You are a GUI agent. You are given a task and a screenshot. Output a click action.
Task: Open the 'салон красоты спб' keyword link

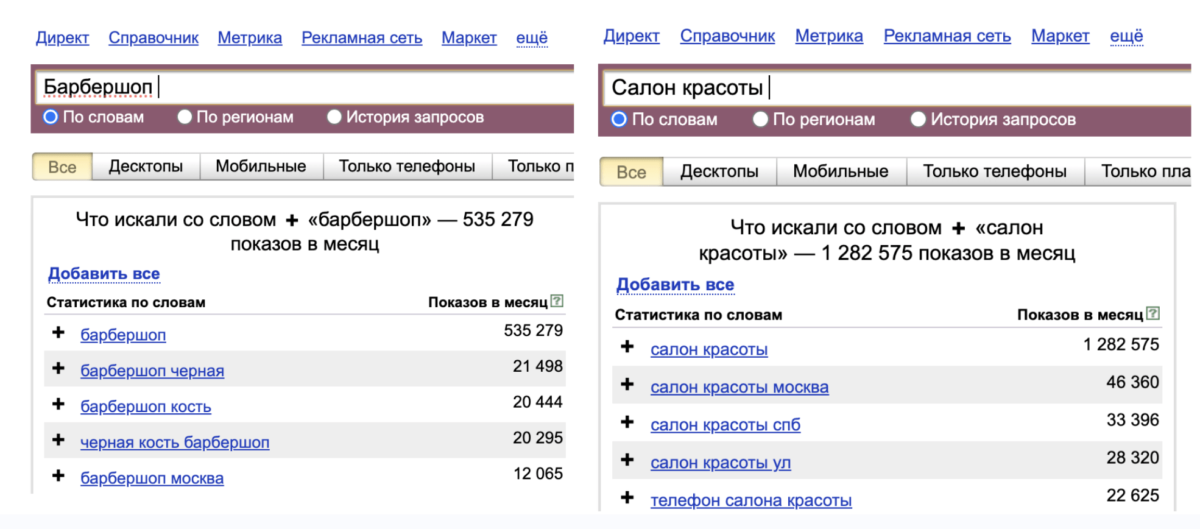point(725,425)
